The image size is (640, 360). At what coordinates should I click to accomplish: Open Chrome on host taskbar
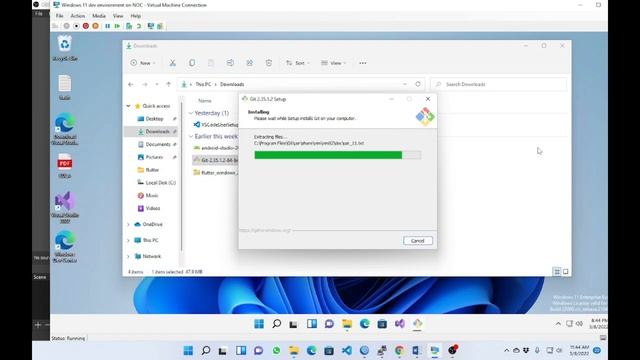(399, 350)
